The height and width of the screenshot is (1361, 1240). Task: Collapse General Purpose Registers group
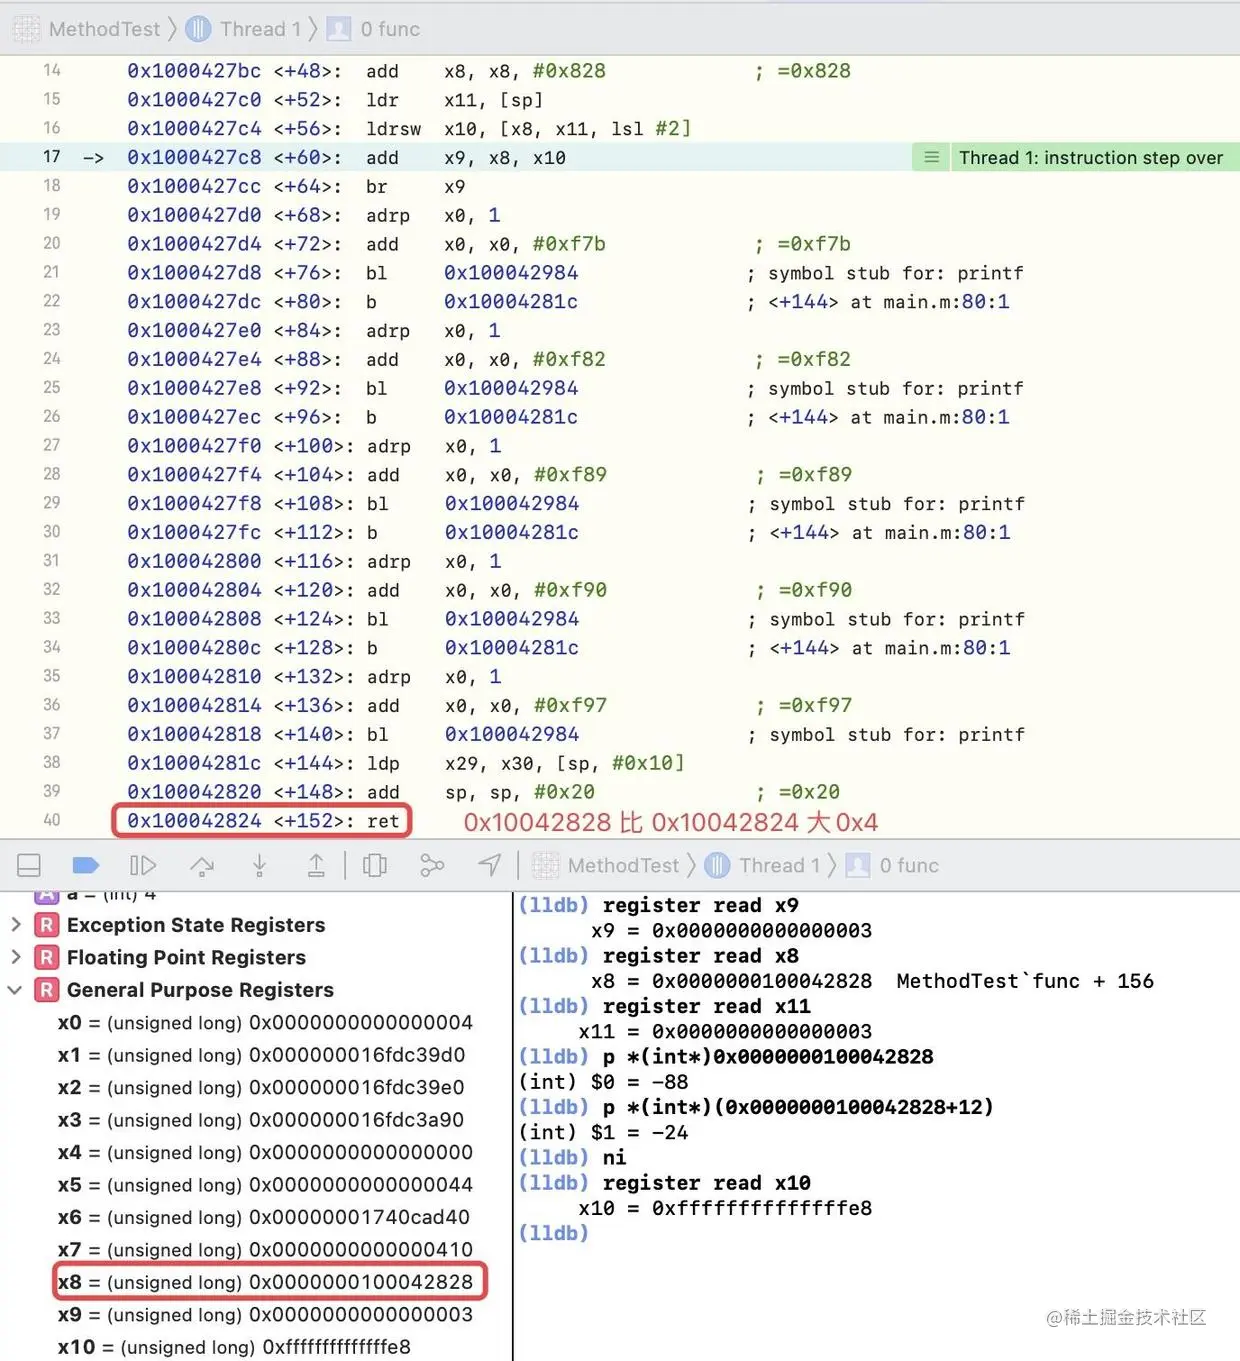coord(15,990)
